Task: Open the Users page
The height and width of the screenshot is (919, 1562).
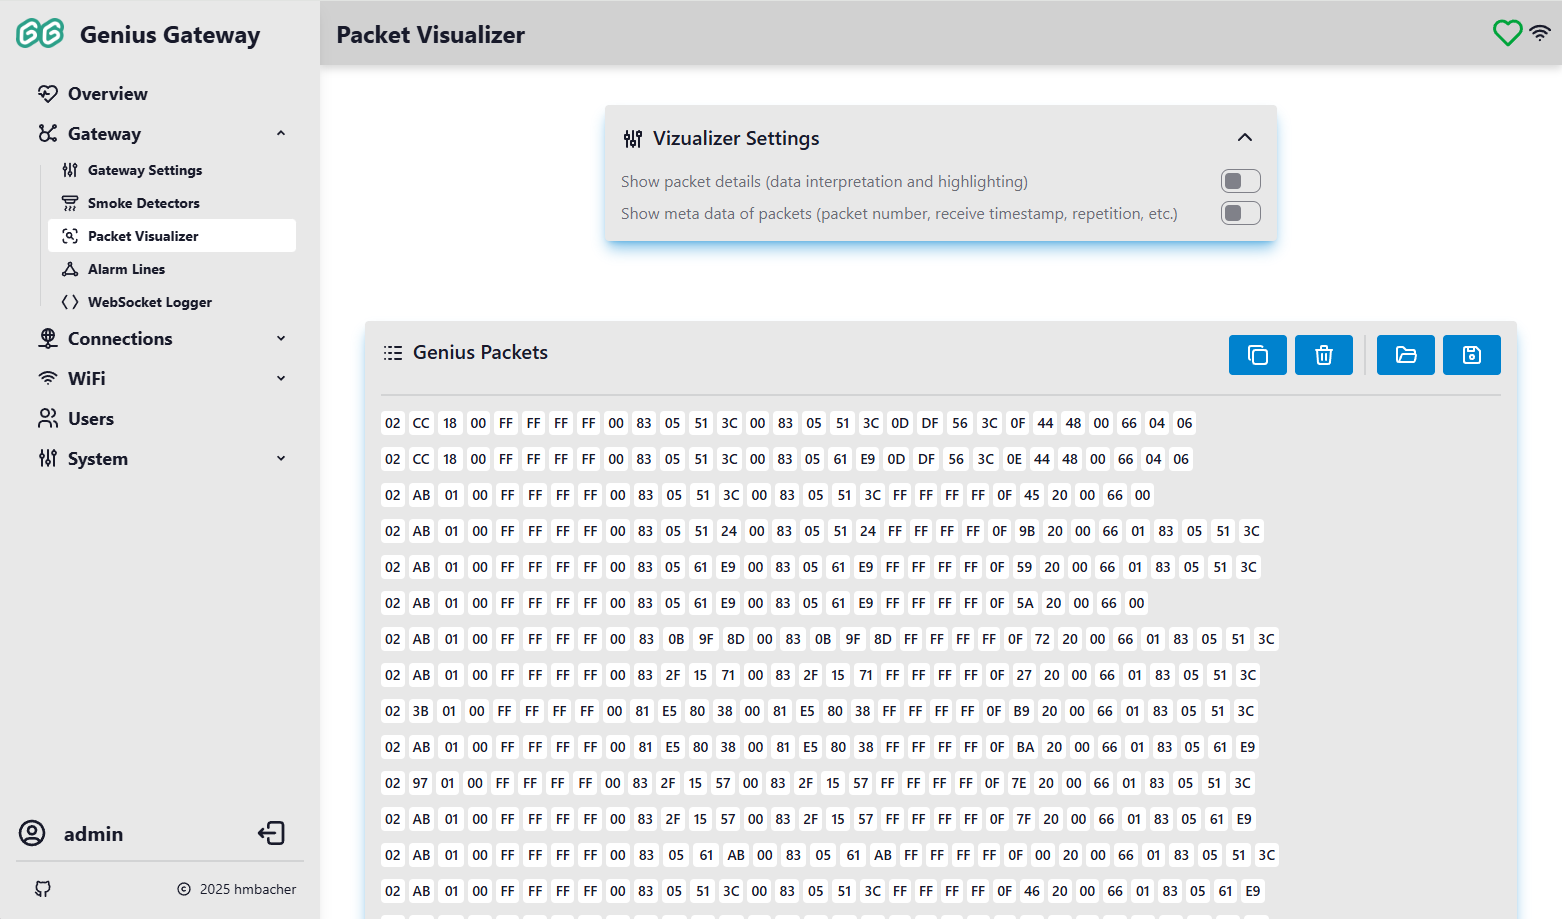Action: point(90,419)
